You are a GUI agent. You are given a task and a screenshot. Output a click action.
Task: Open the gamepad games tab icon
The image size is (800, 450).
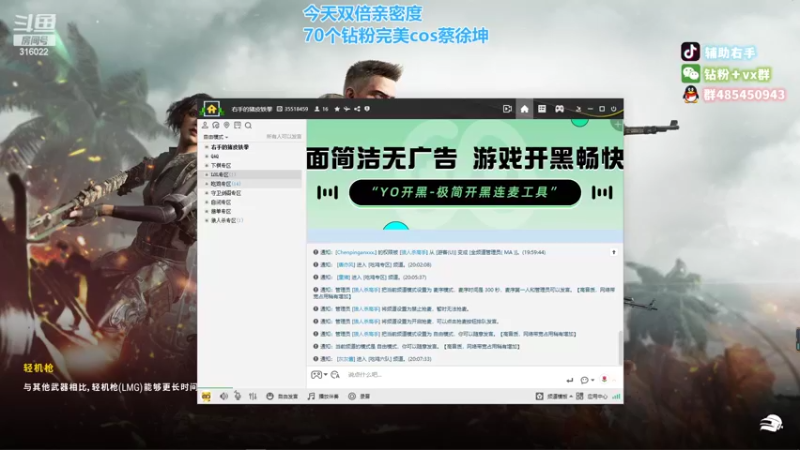[560, 109]
